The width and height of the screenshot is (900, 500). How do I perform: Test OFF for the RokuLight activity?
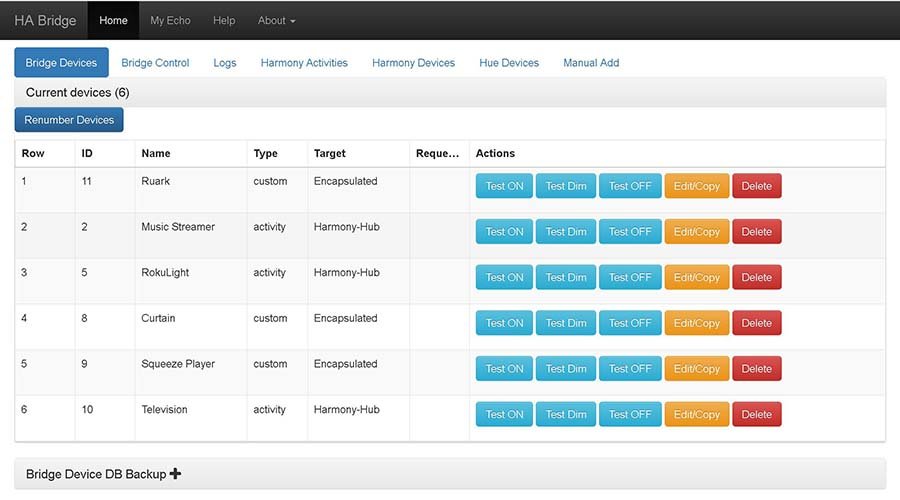[x=630, y=277]
